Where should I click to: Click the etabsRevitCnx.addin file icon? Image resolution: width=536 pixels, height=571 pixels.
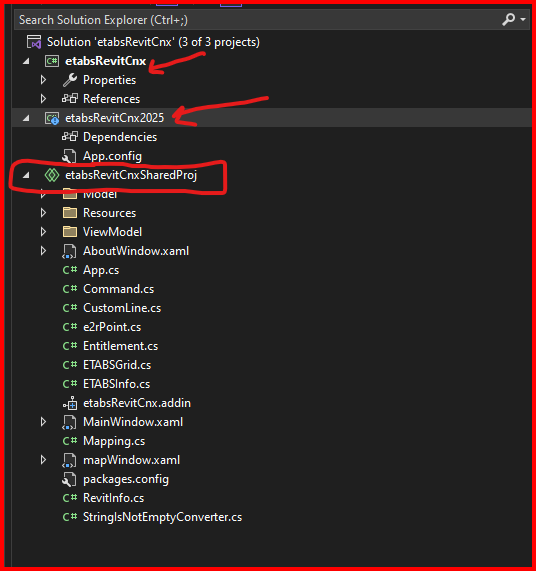pyautogui.click(x=70, y=403)
